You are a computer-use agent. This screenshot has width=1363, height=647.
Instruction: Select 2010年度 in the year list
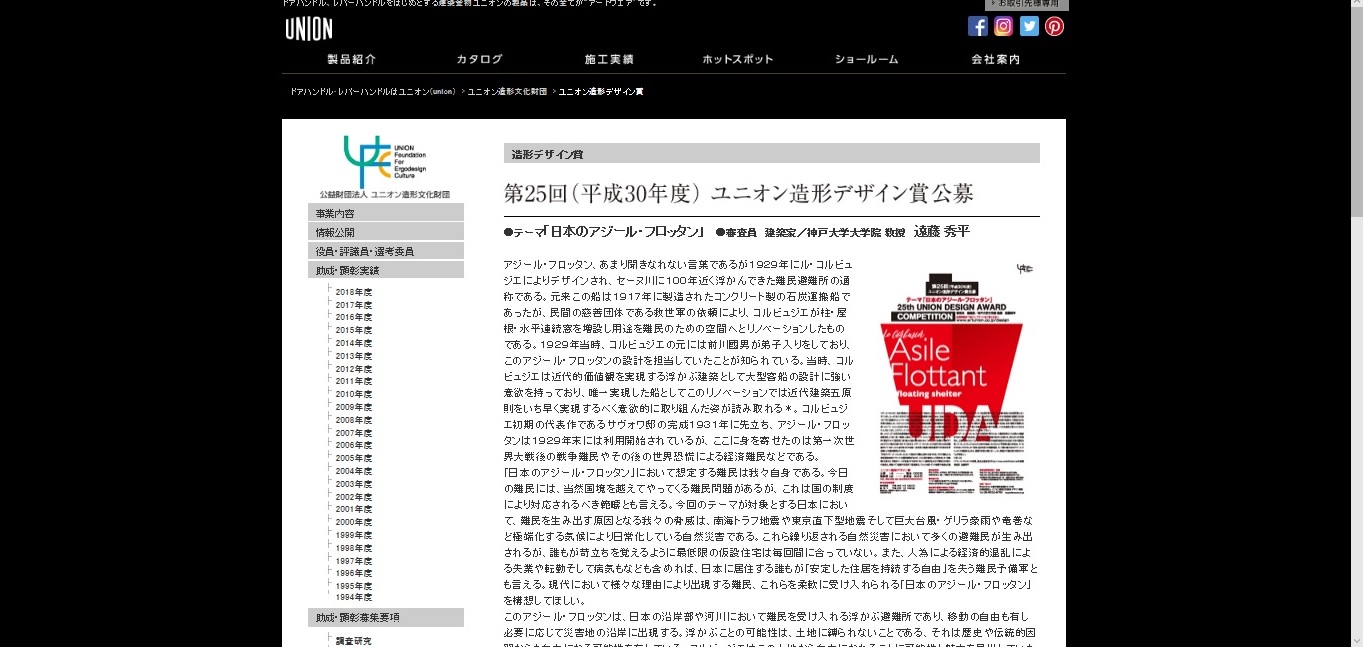click(354, 394)
